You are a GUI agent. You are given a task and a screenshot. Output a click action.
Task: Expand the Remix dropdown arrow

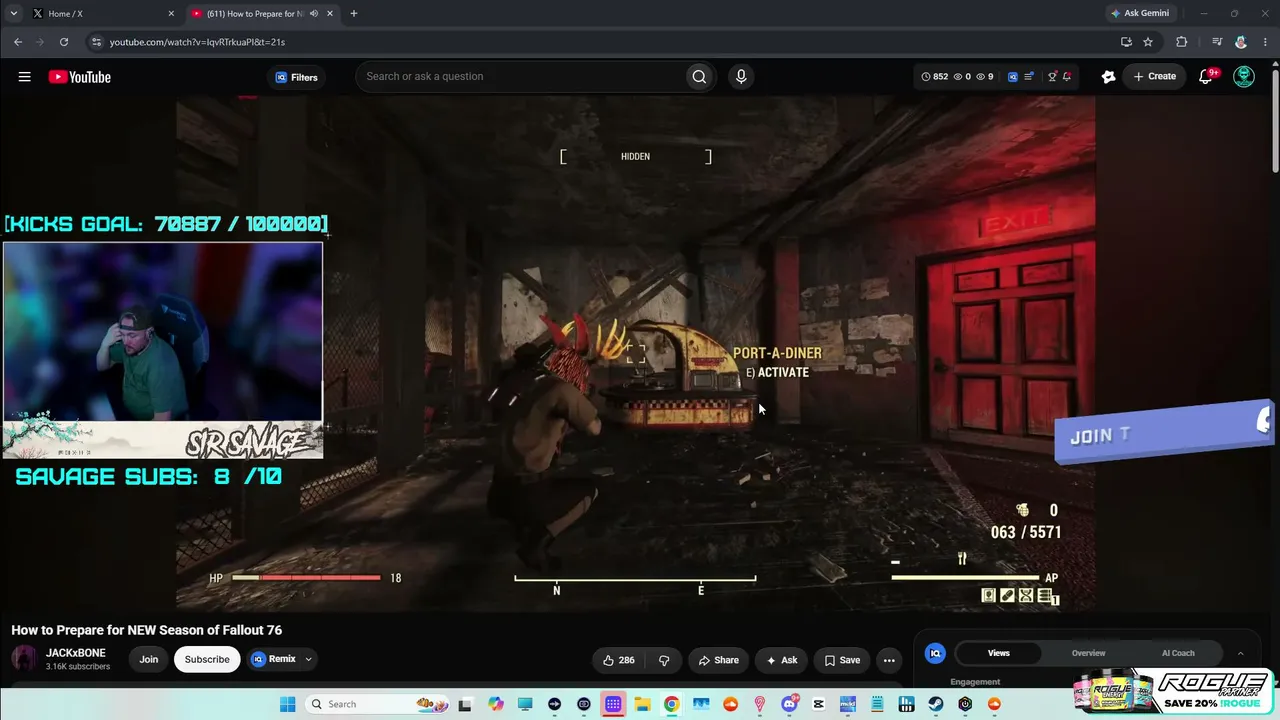[x=309, y=659]
